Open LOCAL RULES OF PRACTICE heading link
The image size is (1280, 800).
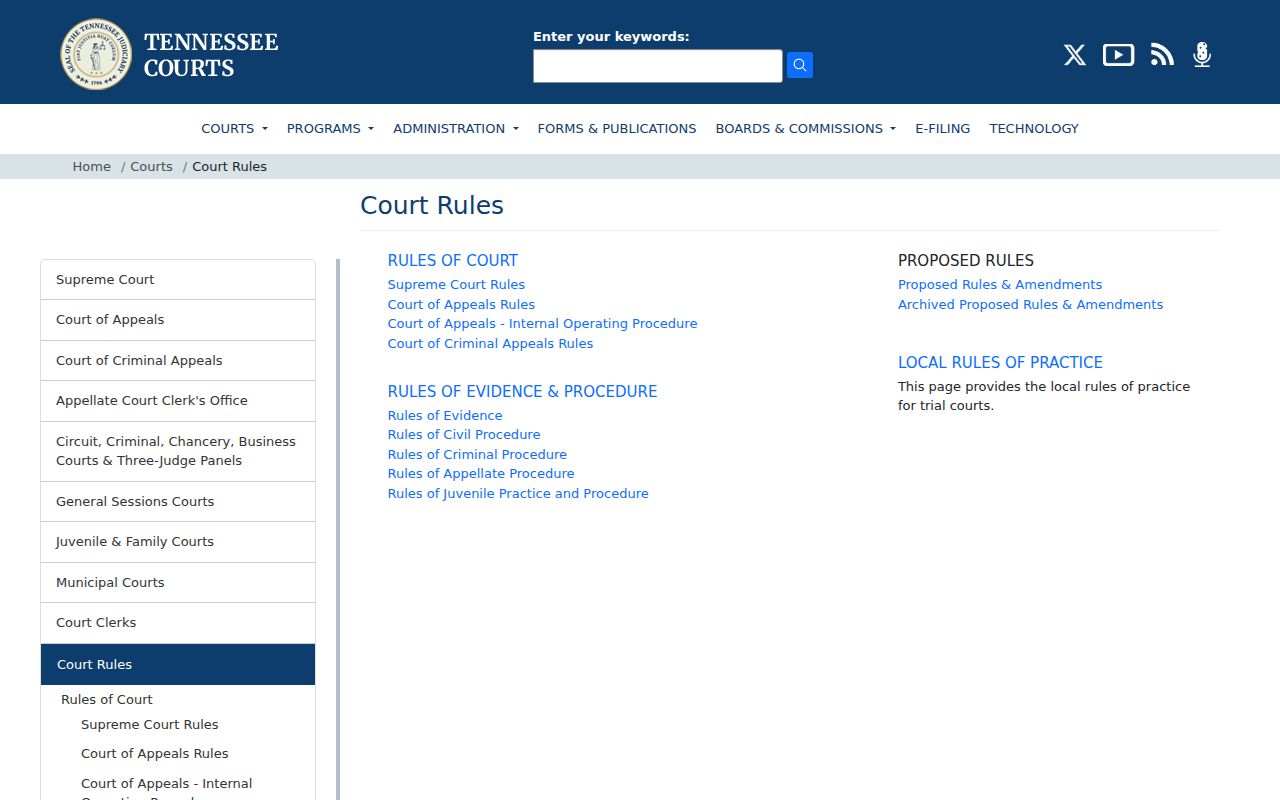point(1001,362)
